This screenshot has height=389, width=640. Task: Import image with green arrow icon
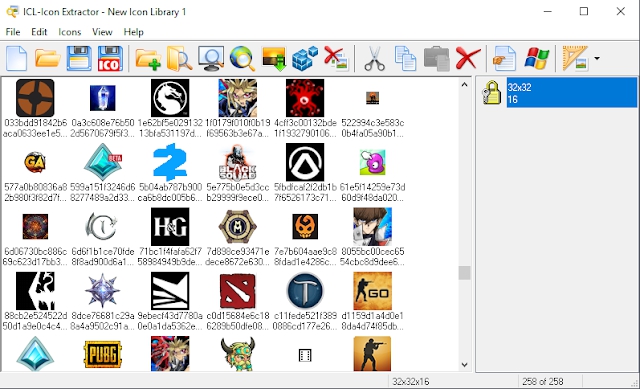point(274,59)
